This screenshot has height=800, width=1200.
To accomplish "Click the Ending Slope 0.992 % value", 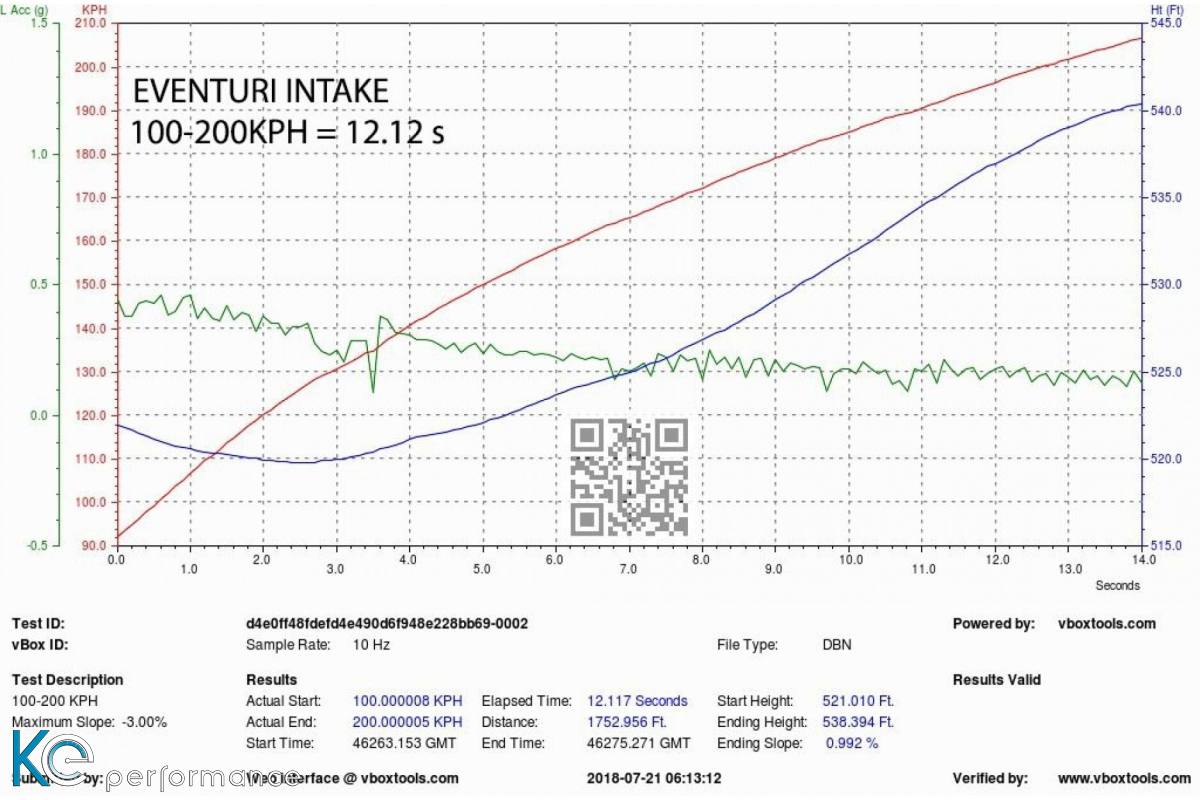I will [x=851, y=743].
